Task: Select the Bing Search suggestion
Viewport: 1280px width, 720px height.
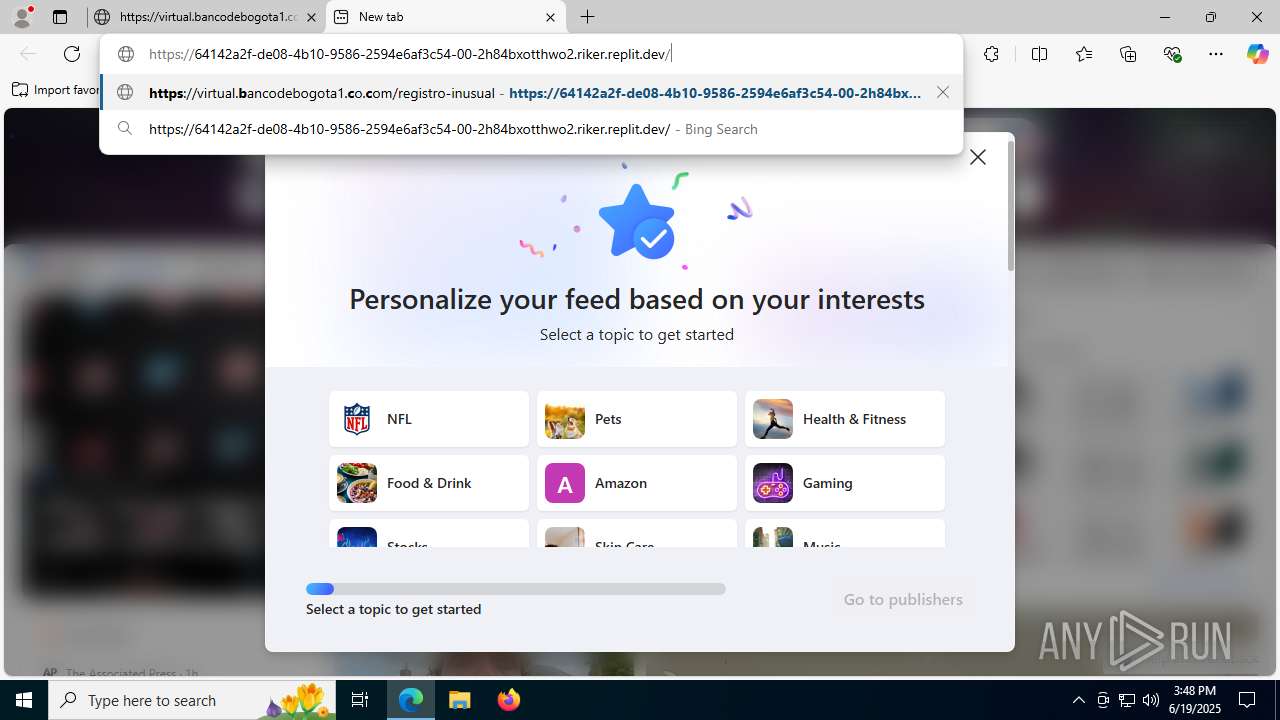Action: pyautogui.click(x=531, y=129)
